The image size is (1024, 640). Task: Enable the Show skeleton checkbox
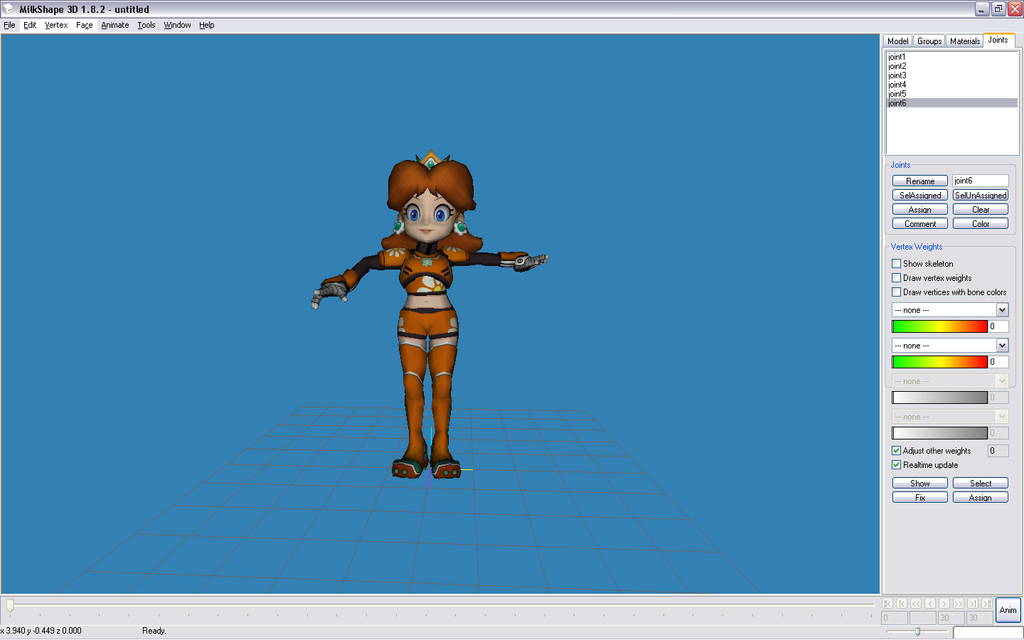coord(897,264)
